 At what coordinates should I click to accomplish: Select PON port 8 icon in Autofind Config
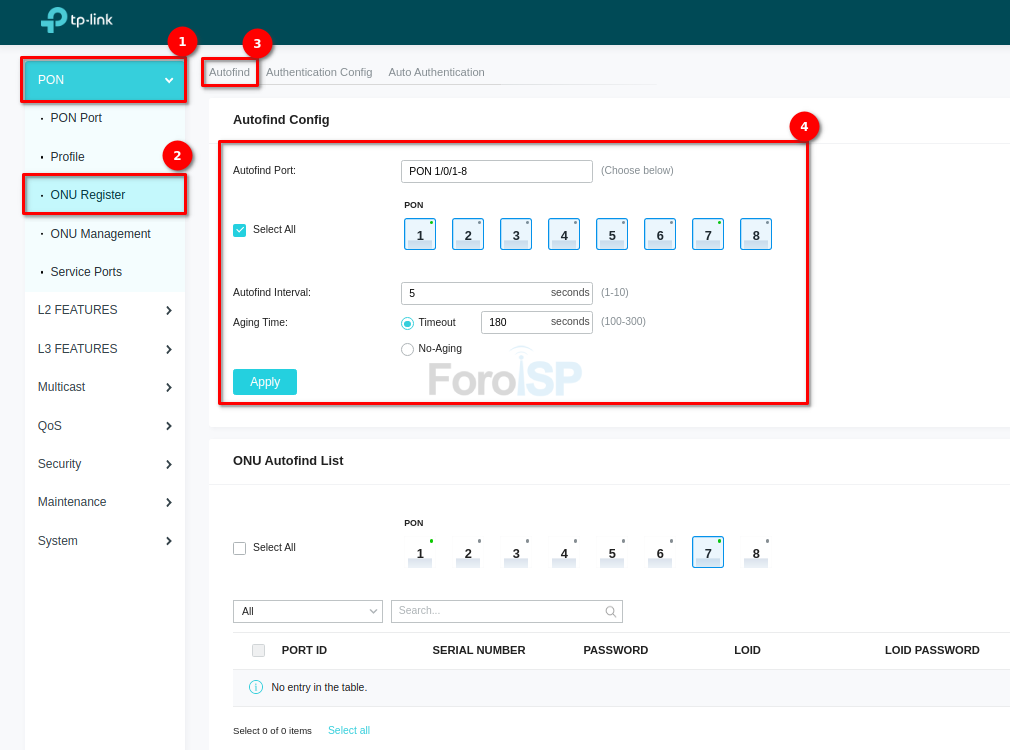(x=756, y=234)
